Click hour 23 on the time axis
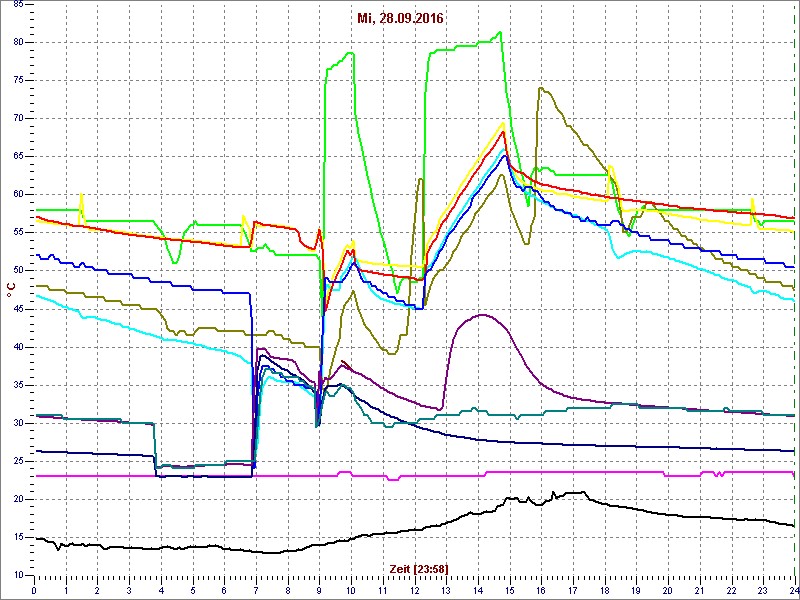 coord(763,591)
